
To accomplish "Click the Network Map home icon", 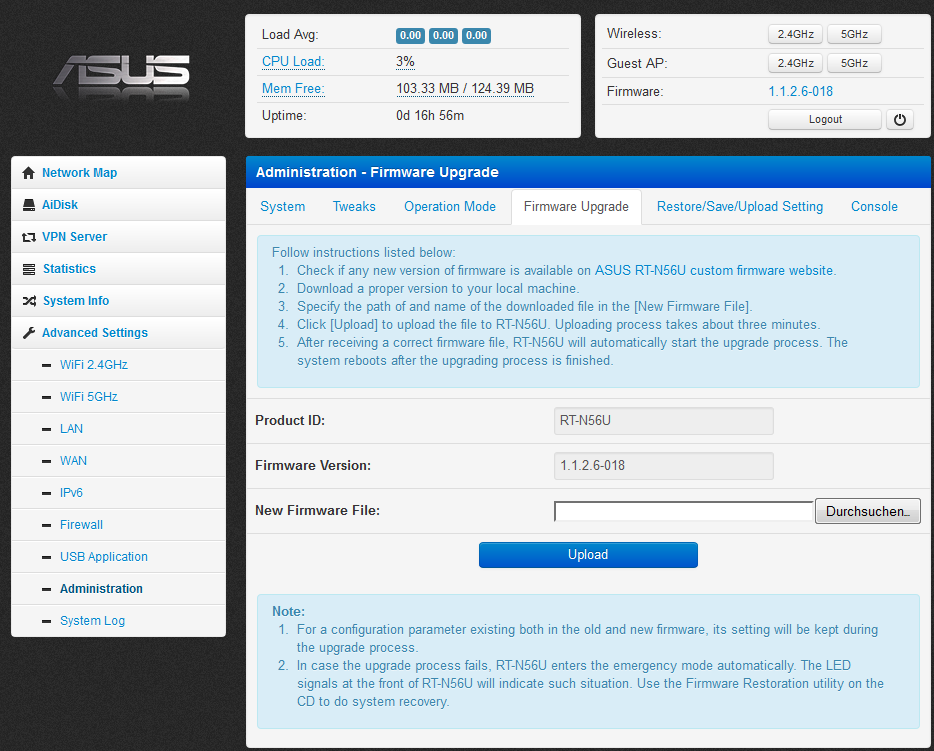I will 28,173.
